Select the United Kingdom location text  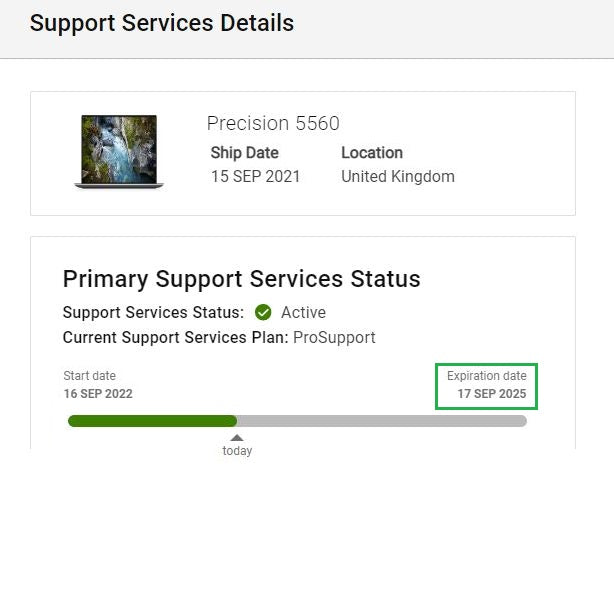(398, 177)
